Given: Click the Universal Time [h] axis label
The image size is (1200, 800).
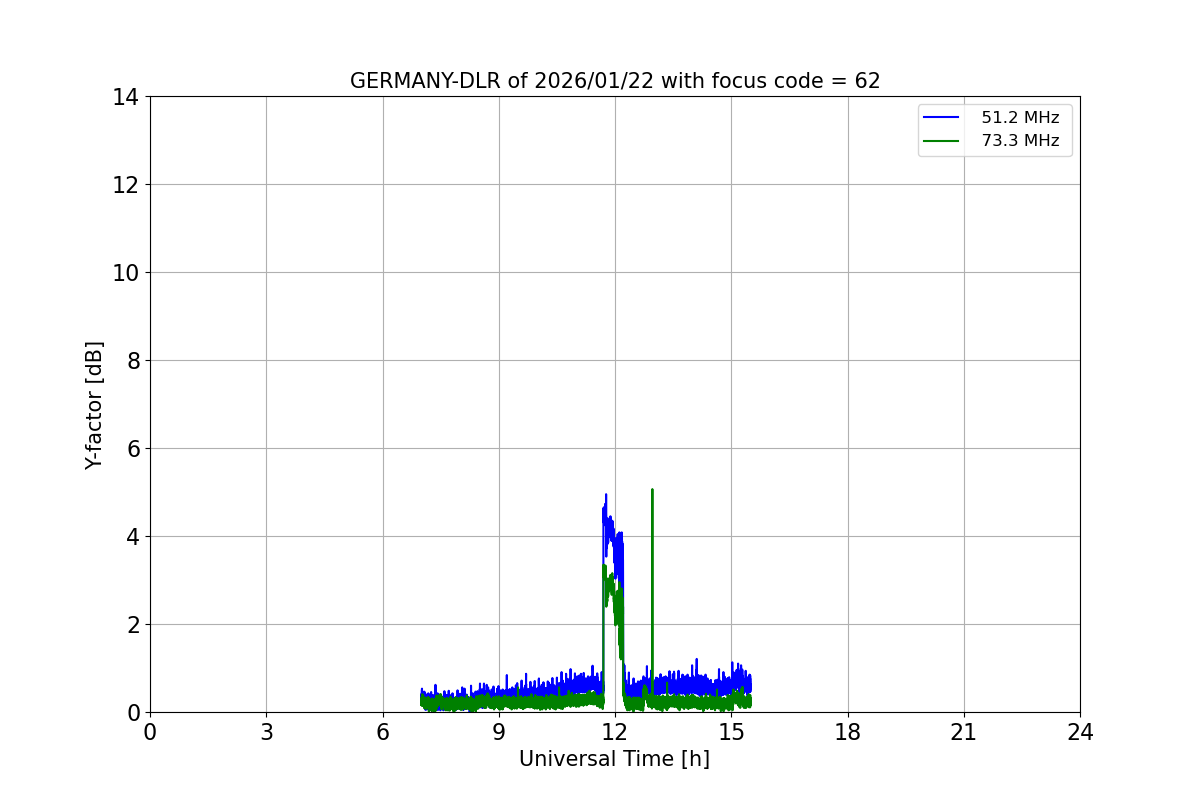Looking at the screenshot, I should pyautogui.click(x=614, y=759).
